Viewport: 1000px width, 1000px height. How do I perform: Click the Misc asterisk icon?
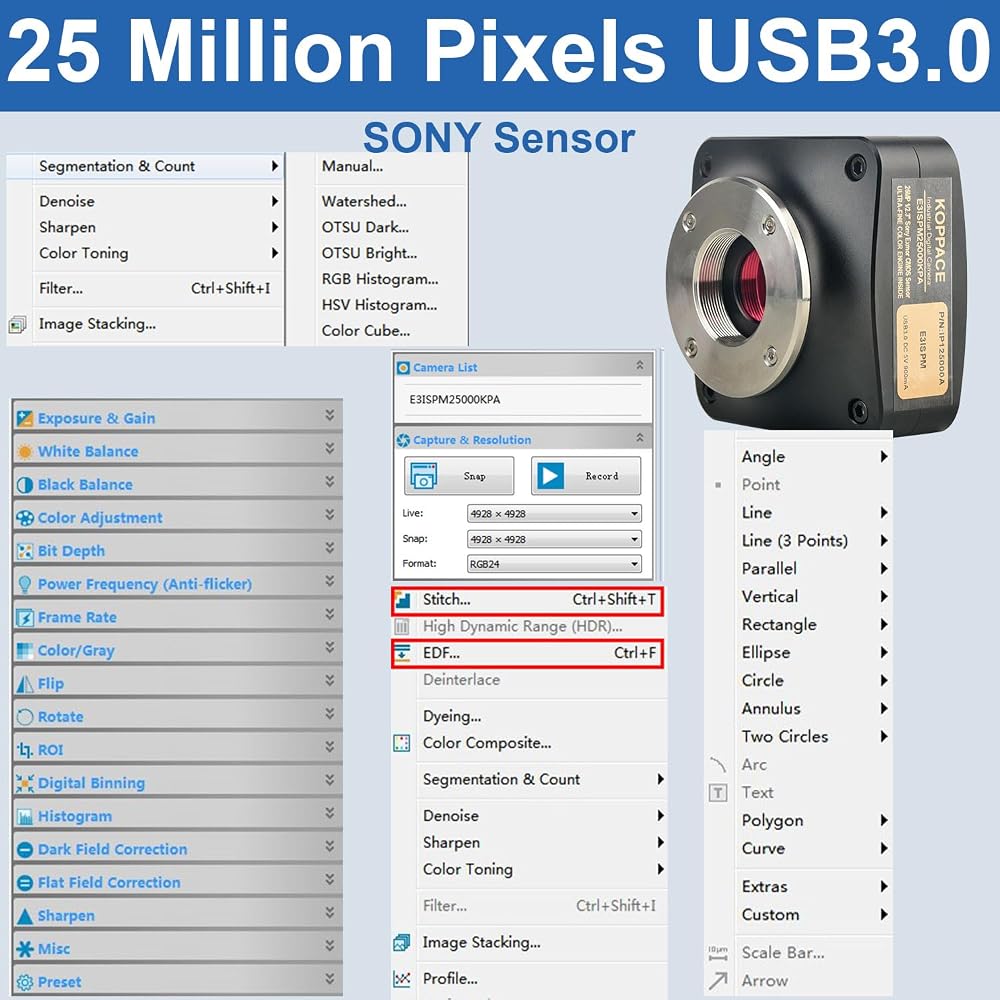[x=25, y=949]
